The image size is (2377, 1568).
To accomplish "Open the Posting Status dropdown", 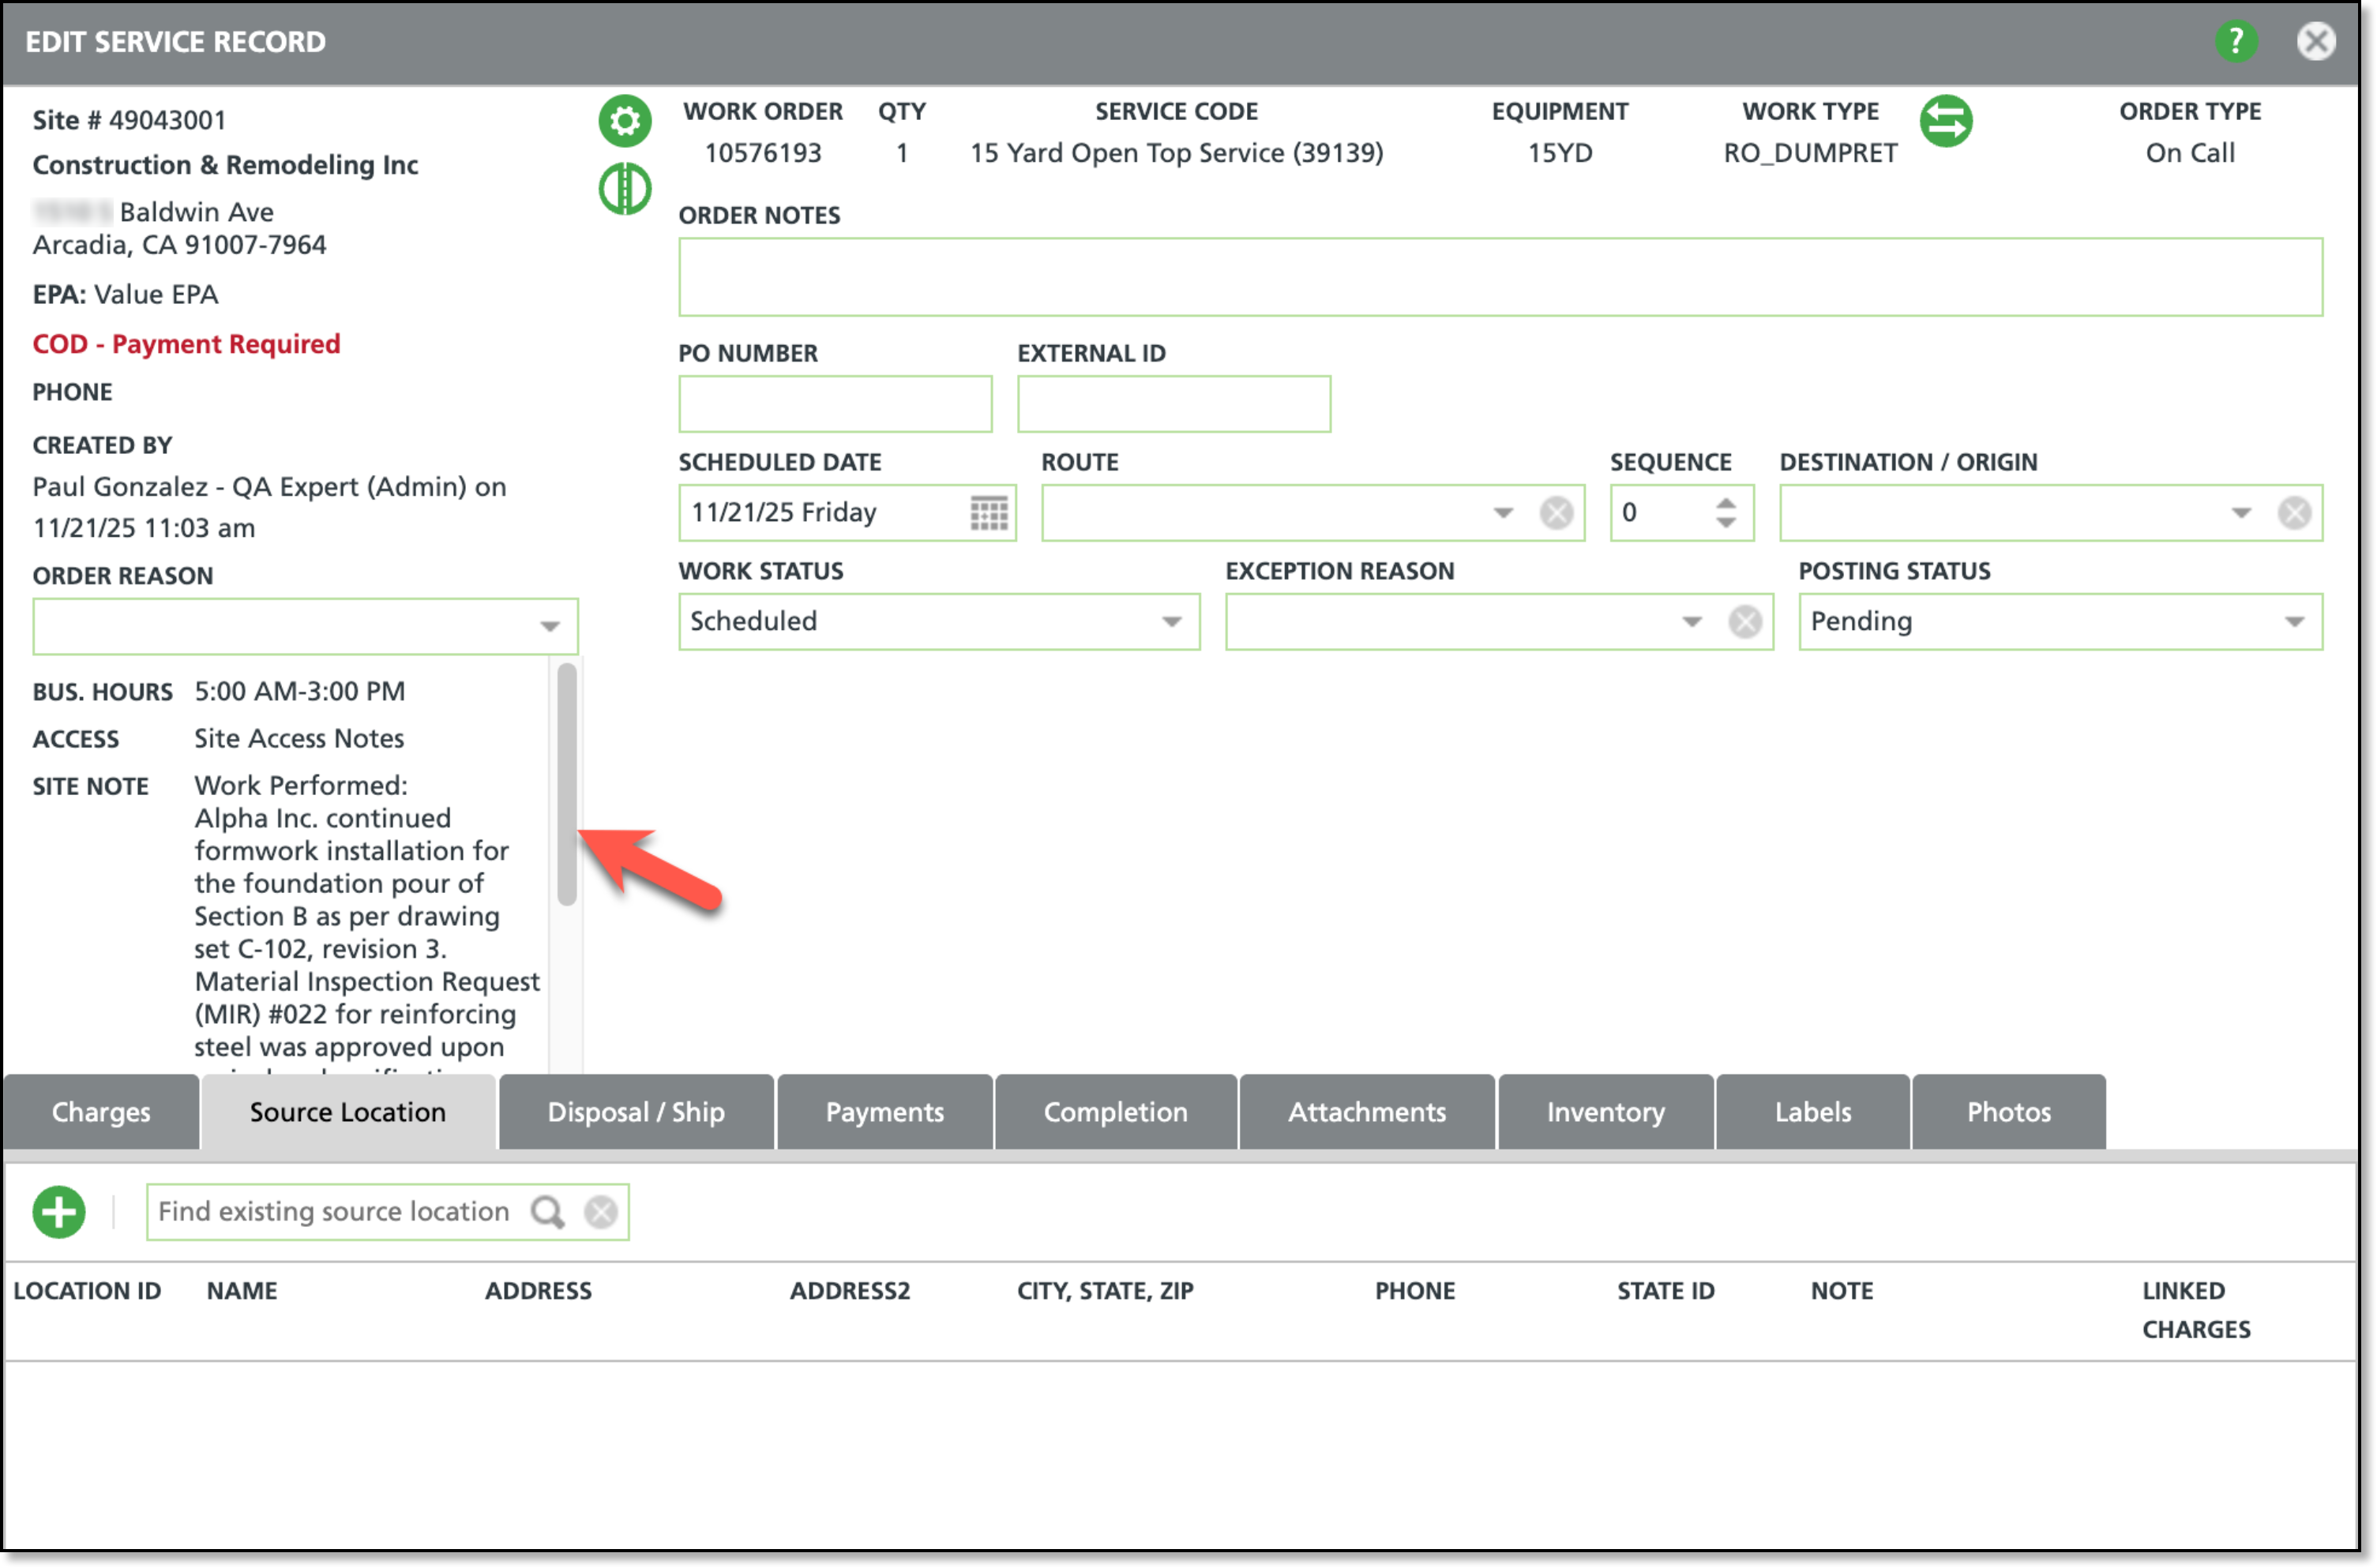I will (x=2294, y=622).
